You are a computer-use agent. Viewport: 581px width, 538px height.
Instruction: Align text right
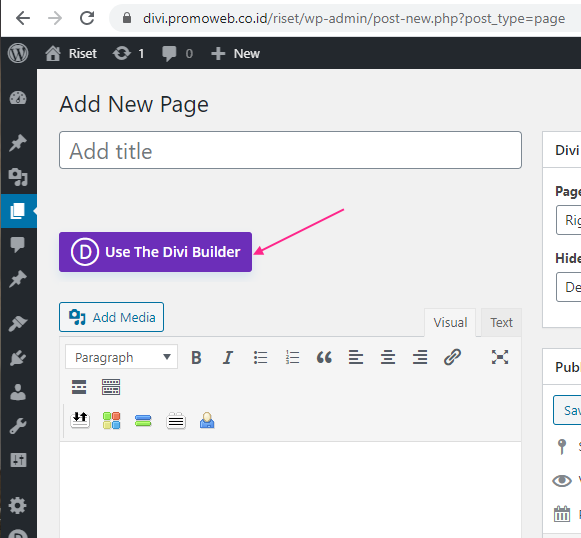click(x=420, y=358)
